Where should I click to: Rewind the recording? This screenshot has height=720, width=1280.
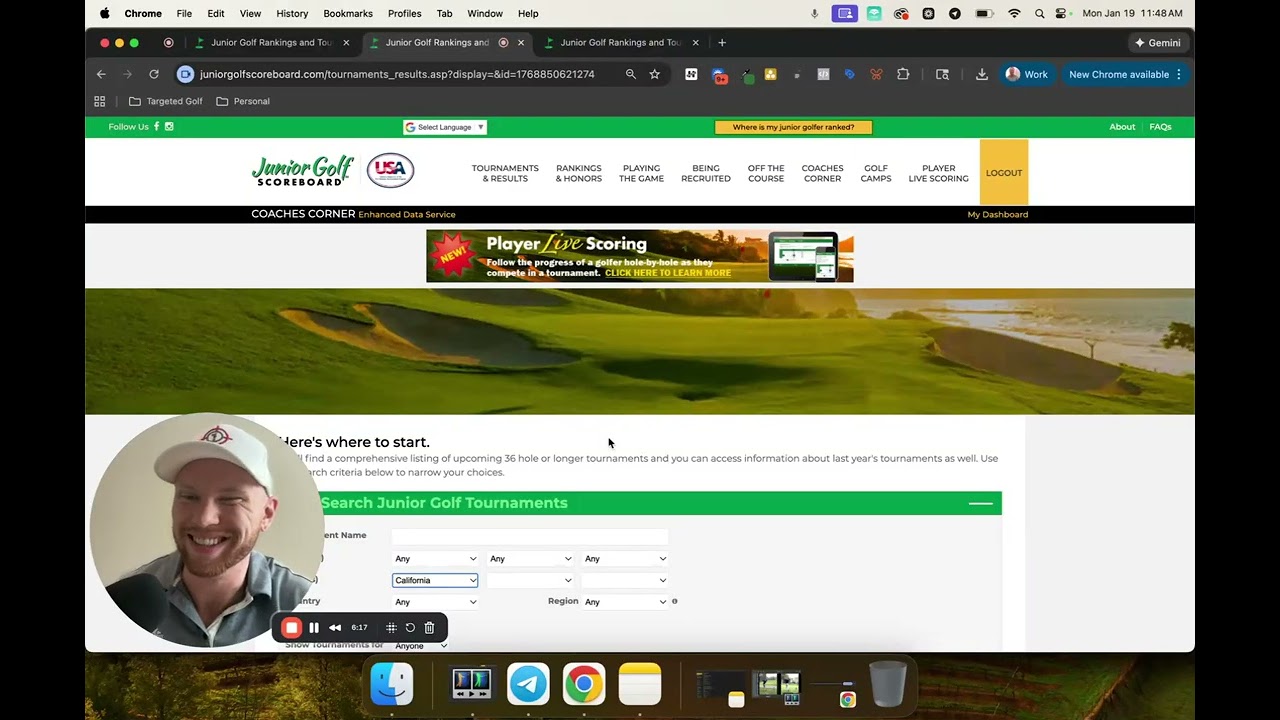tap(335, 627)
